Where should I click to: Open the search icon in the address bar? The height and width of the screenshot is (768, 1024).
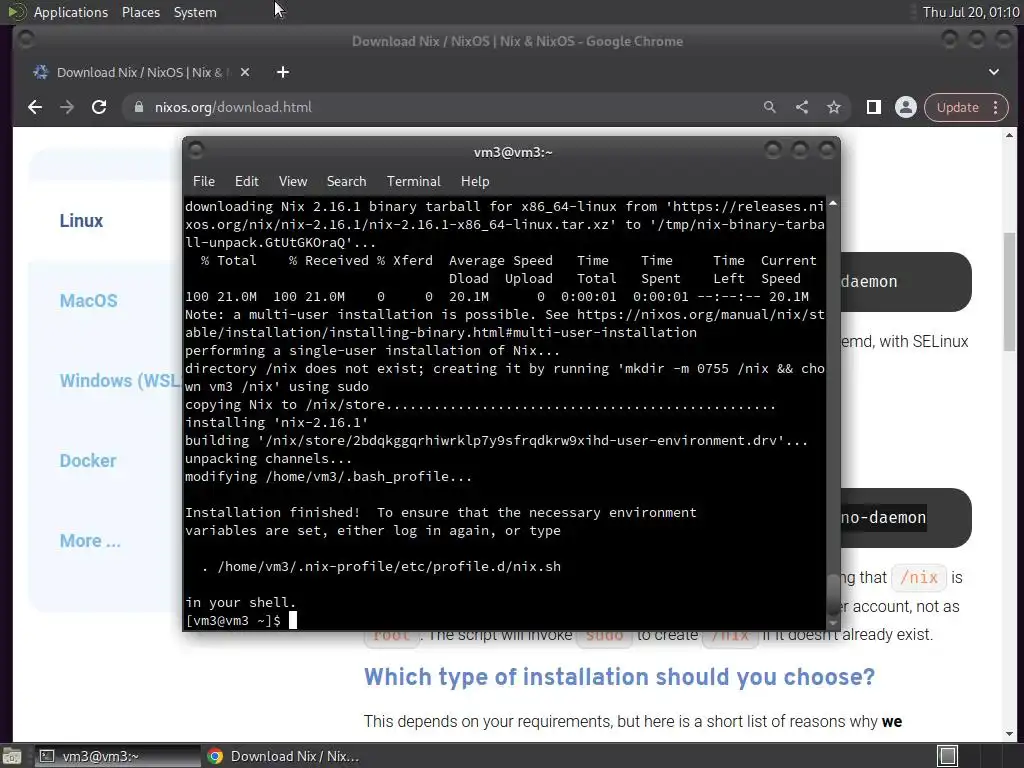coord(770,107)
